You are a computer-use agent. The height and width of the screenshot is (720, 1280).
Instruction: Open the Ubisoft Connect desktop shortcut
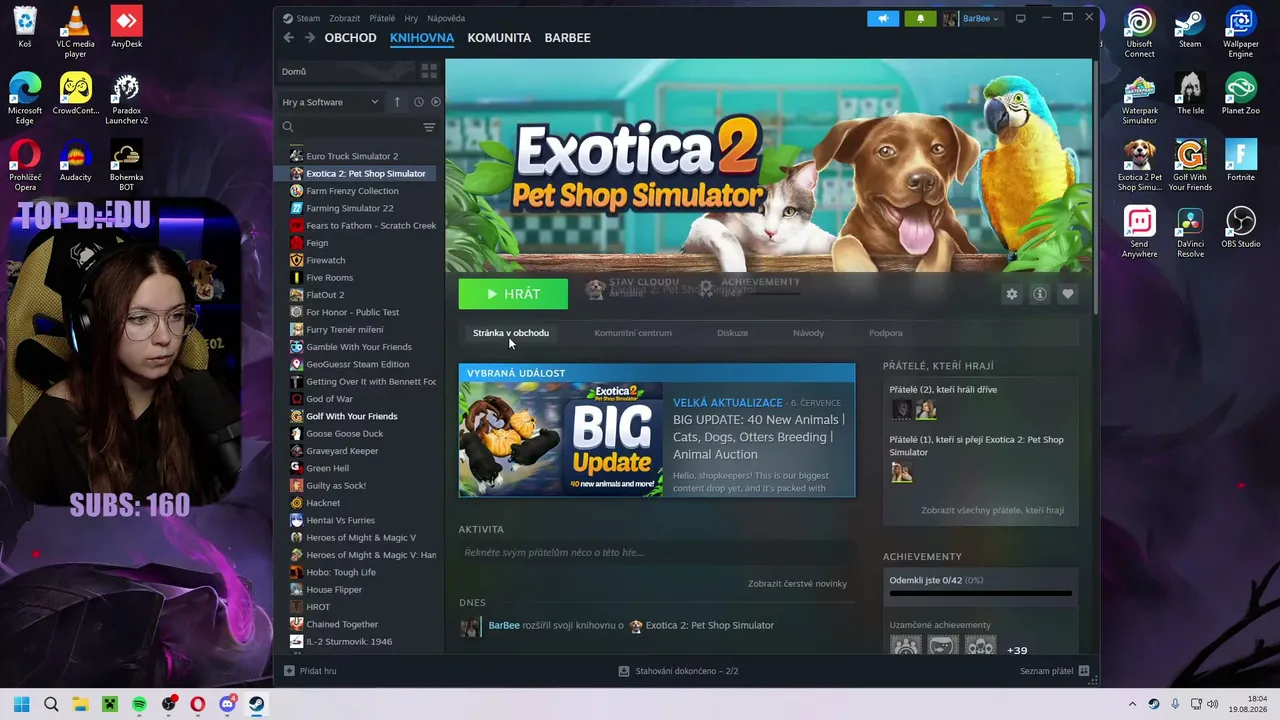click(1139, 33)
